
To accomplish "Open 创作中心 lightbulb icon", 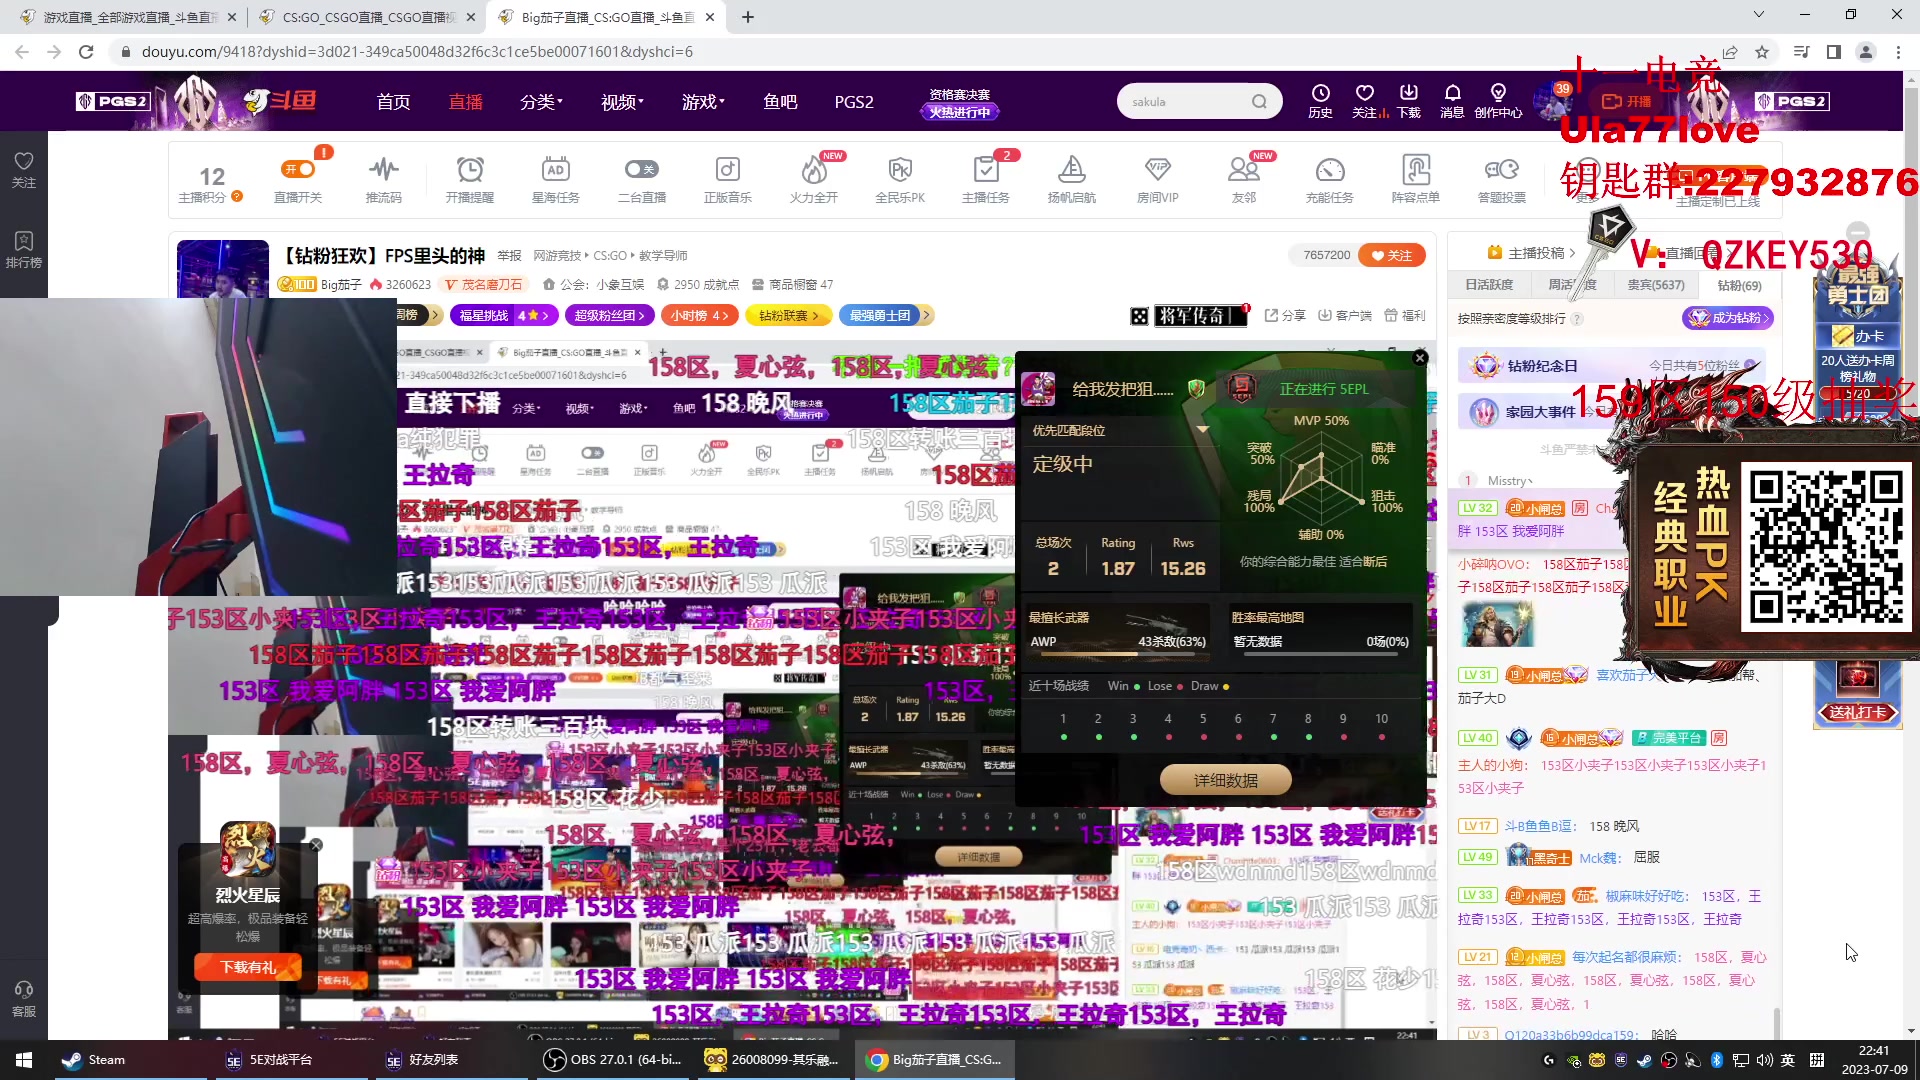I will coord(1498,93).
